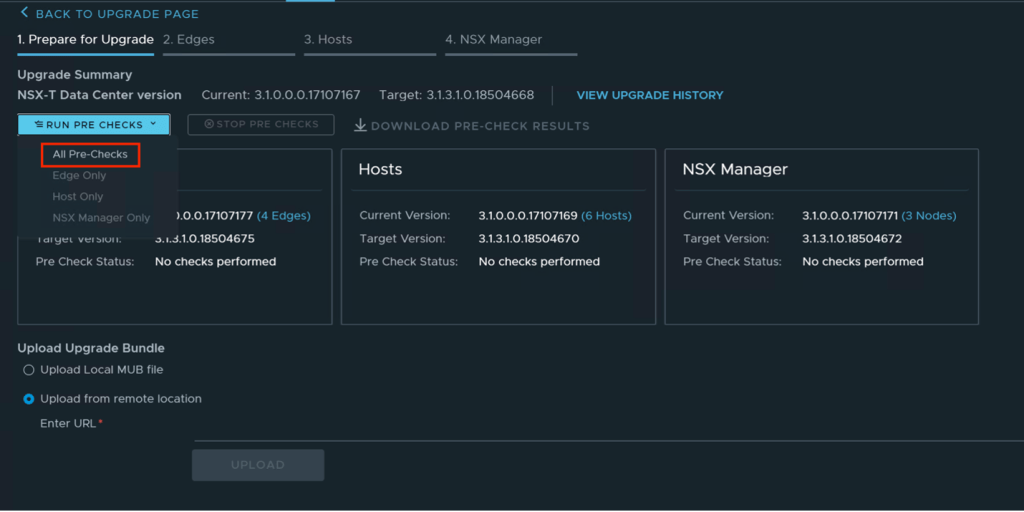Switch to the 2. Edges step tab
The width and height of the screenshot is (1024, 512).
point(189,40)
